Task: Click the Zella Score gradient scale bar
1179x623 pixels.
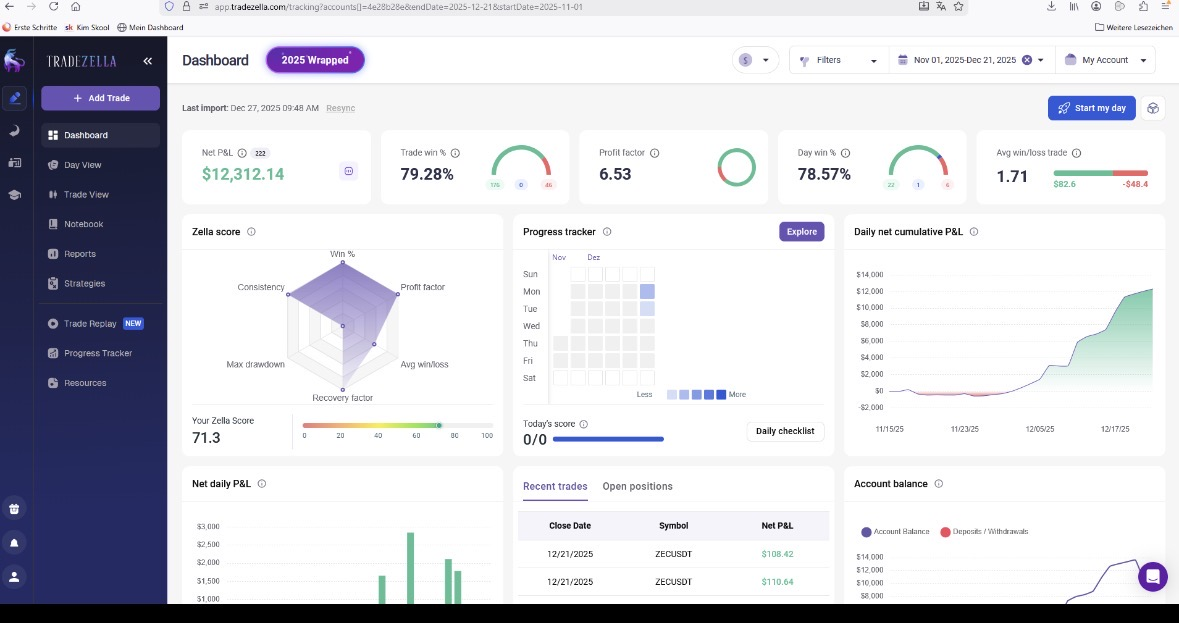Action: click(397, 425)
